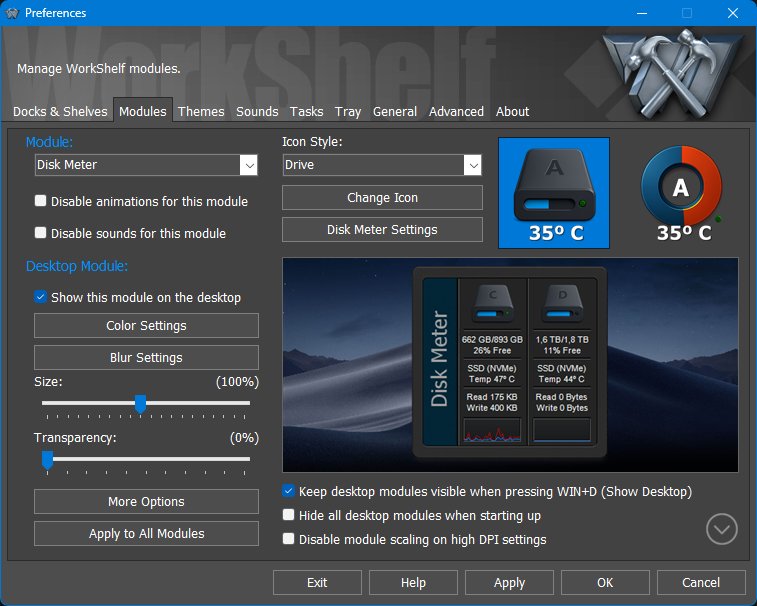
Task: Click the Size value (100%)
Action: click(237, 382)
